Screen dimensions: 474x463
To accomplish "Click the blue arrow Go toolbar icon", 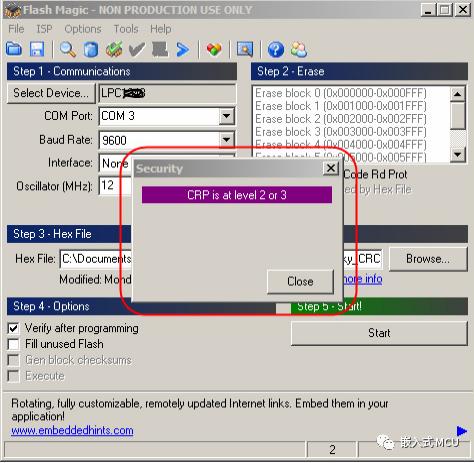I will click(183, 50).
